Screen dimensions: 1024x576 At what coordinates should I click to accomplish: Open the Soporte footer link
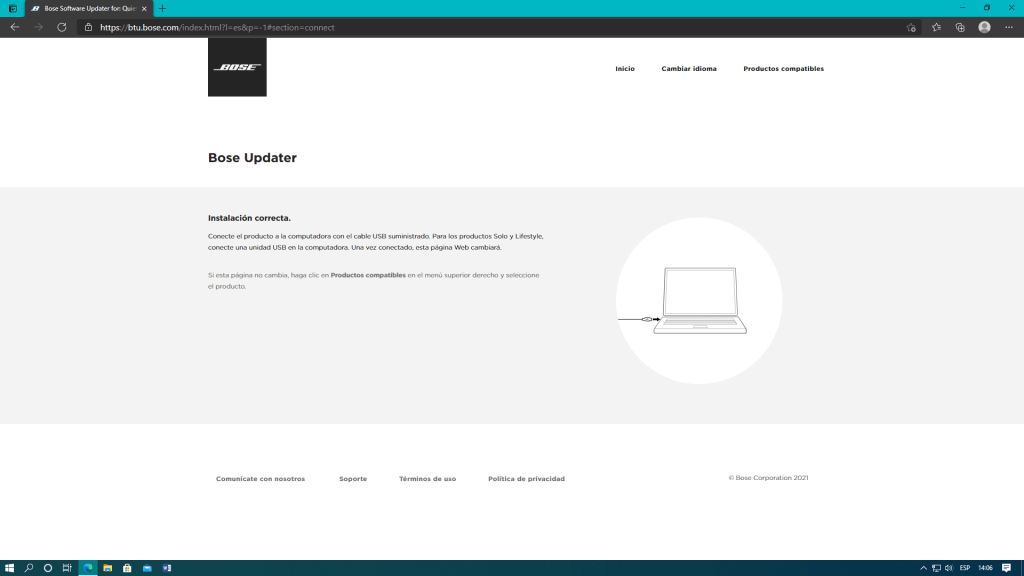[353, 479]
